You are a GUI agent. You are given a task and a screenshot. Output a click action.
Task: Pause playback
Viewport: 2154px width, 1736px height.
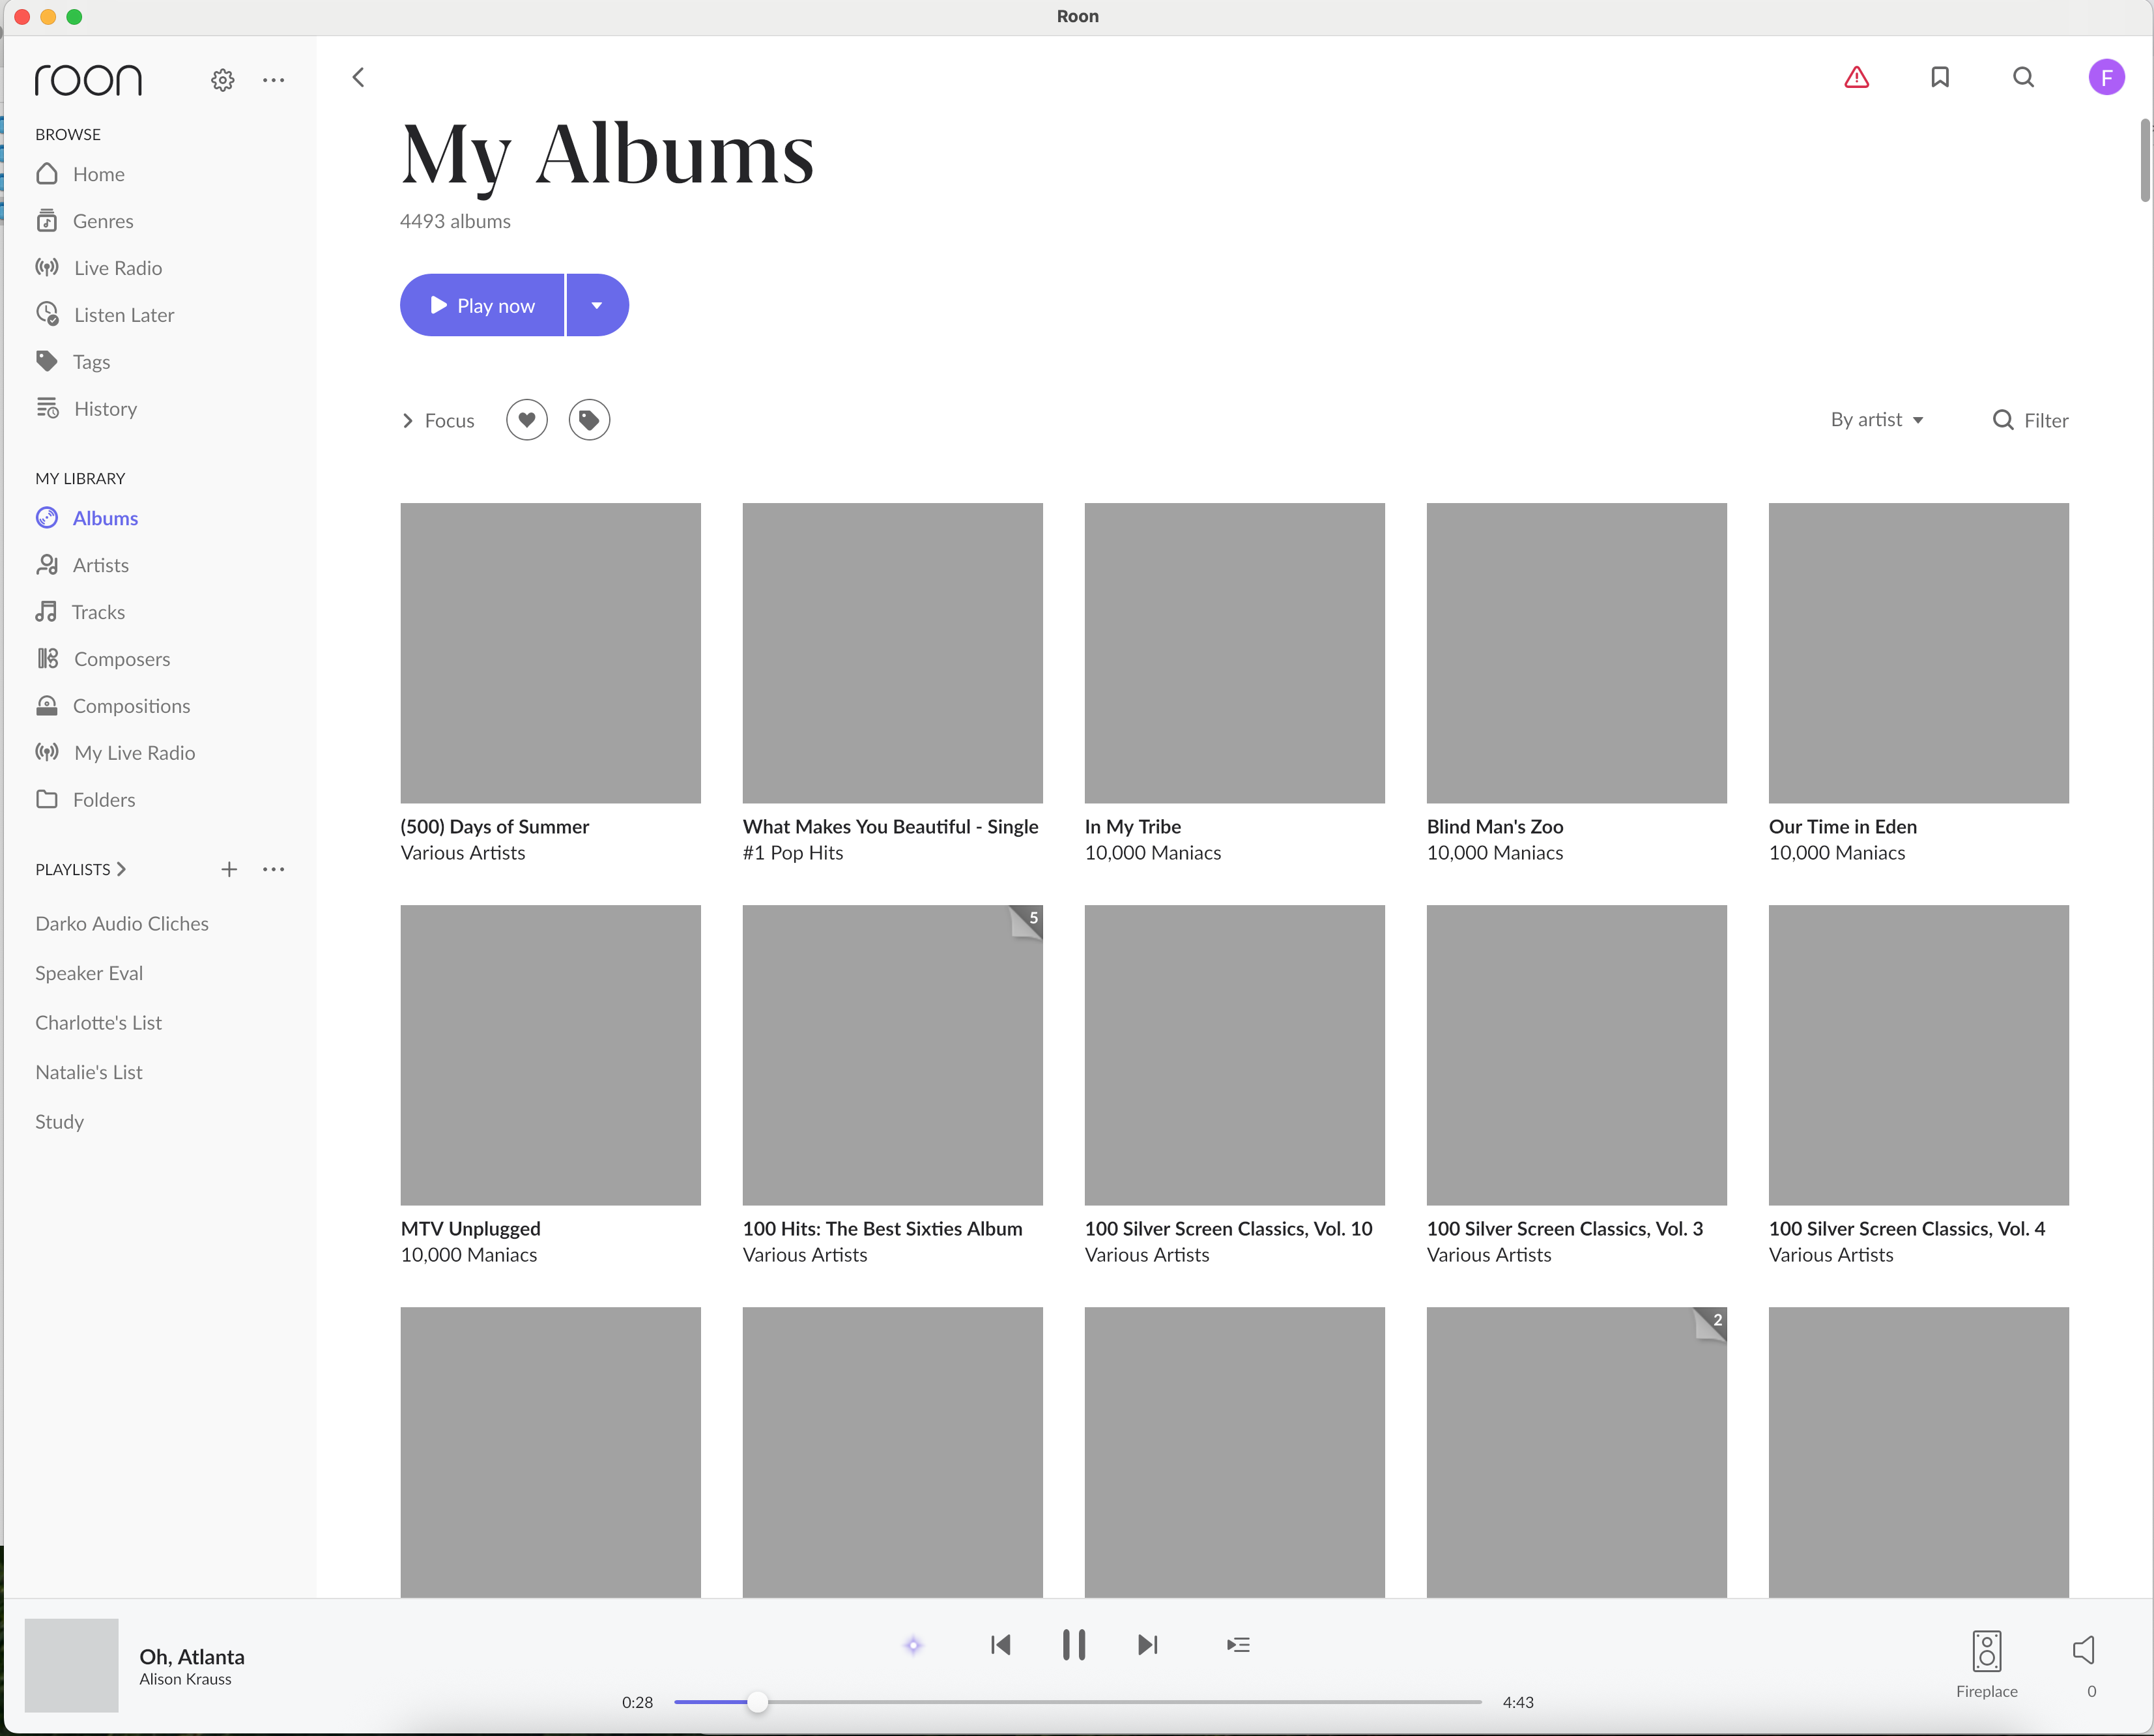(1074, 1645)
